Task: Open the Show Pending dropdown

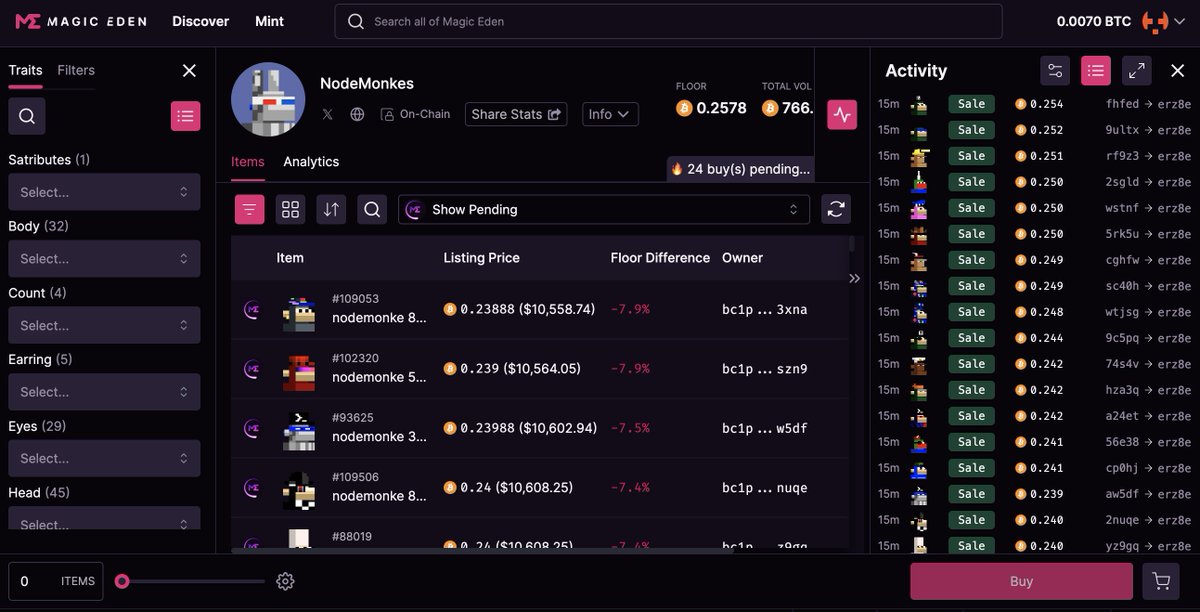Action: point(604,209)
